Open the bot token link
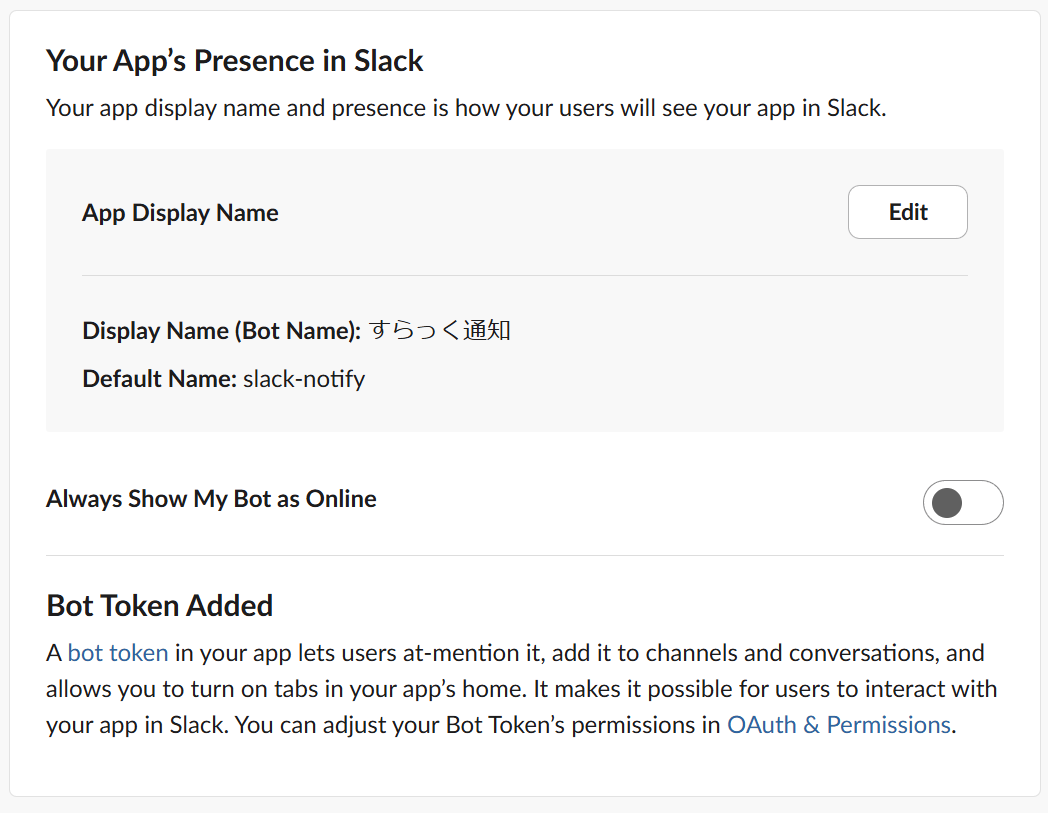Viewport: 1048px width, 813px height. click(118, 653)
